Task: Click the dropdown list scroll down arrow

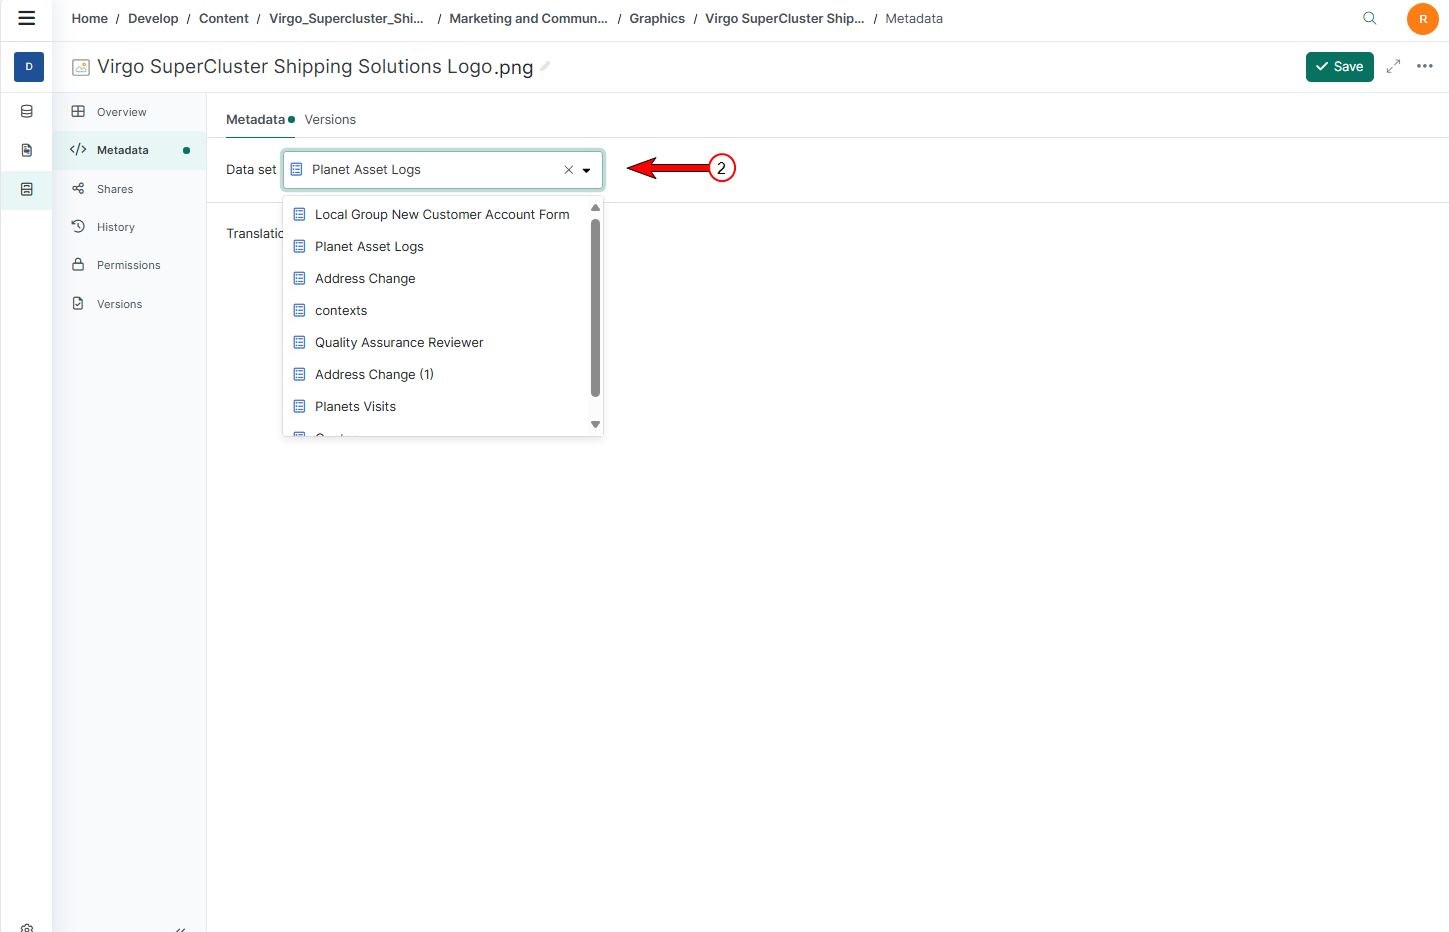Action: coord(595,425)
